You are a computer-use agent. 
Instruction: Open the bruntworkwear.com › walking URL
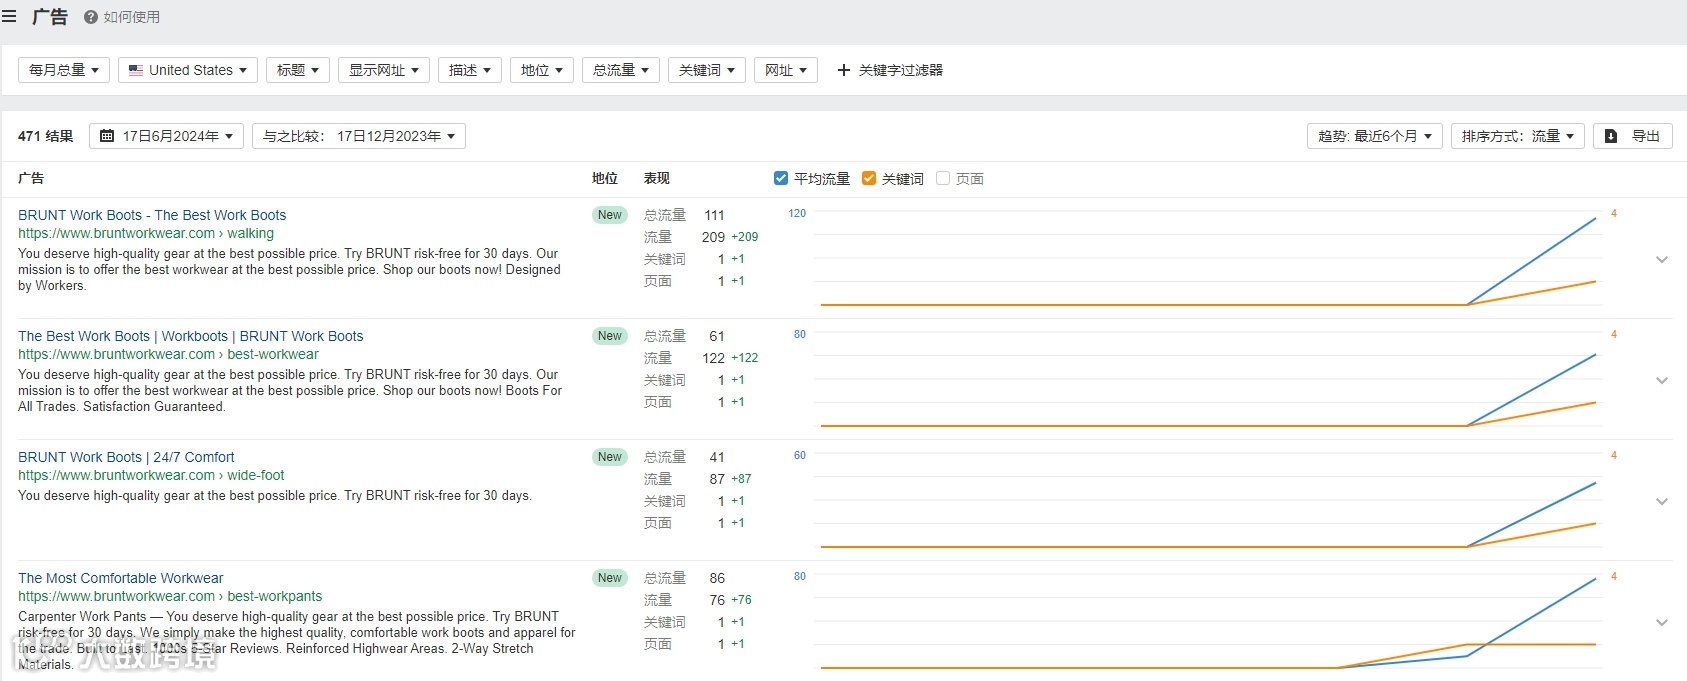146,233
